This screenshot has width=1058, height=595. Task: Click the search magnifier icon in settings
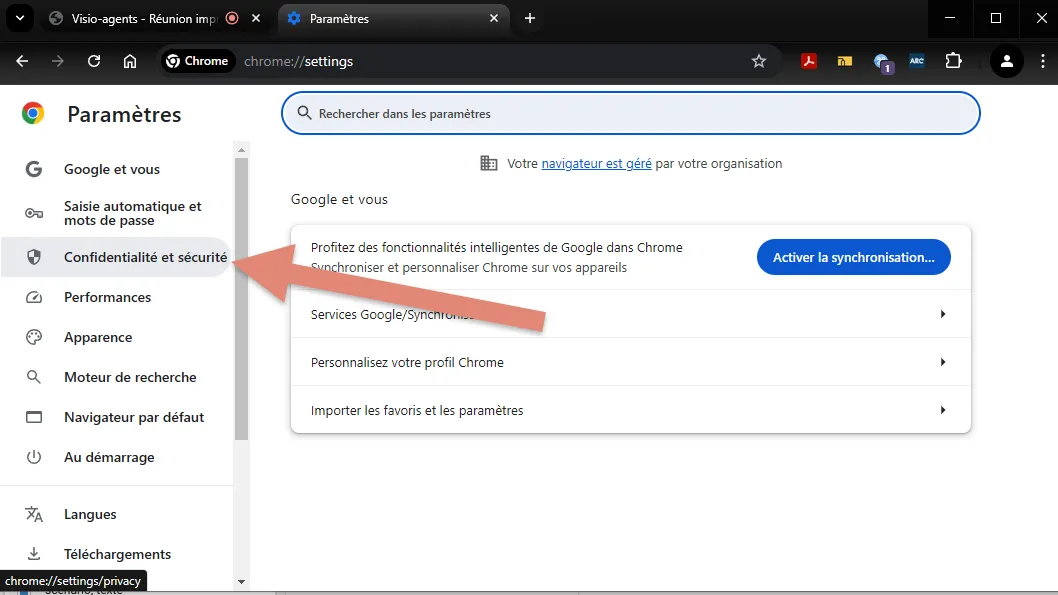pyautogui.click(x=304, y=113)
